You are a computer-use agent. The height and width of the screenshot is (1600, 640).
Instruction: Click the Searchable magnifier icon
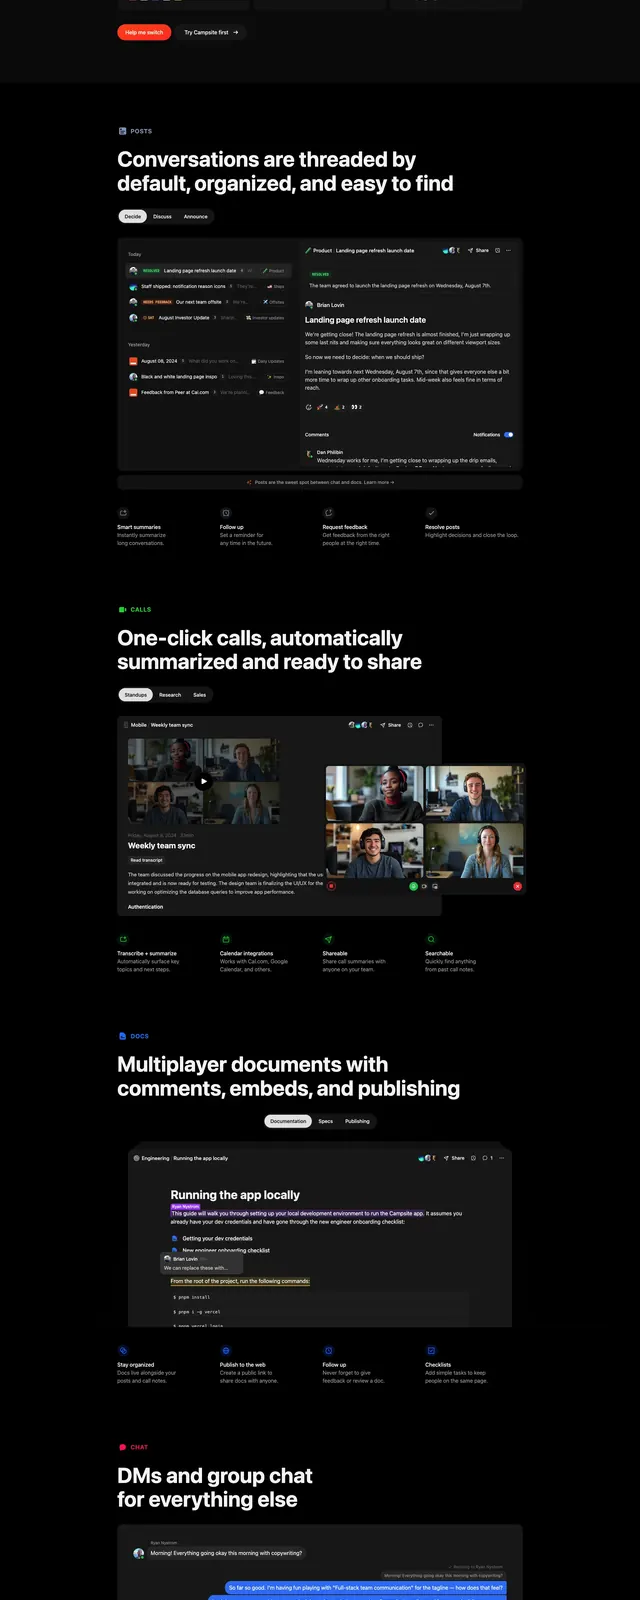click(431, 939)
